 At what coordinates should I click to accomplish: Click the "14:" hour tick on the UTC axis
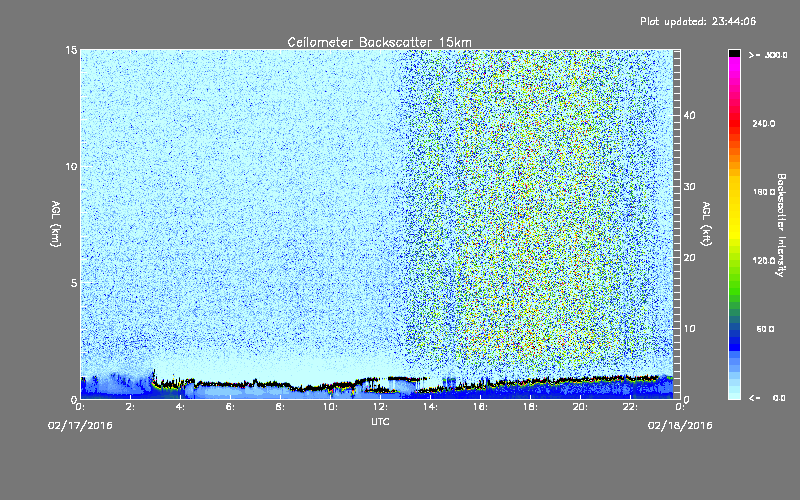point(430,407)
